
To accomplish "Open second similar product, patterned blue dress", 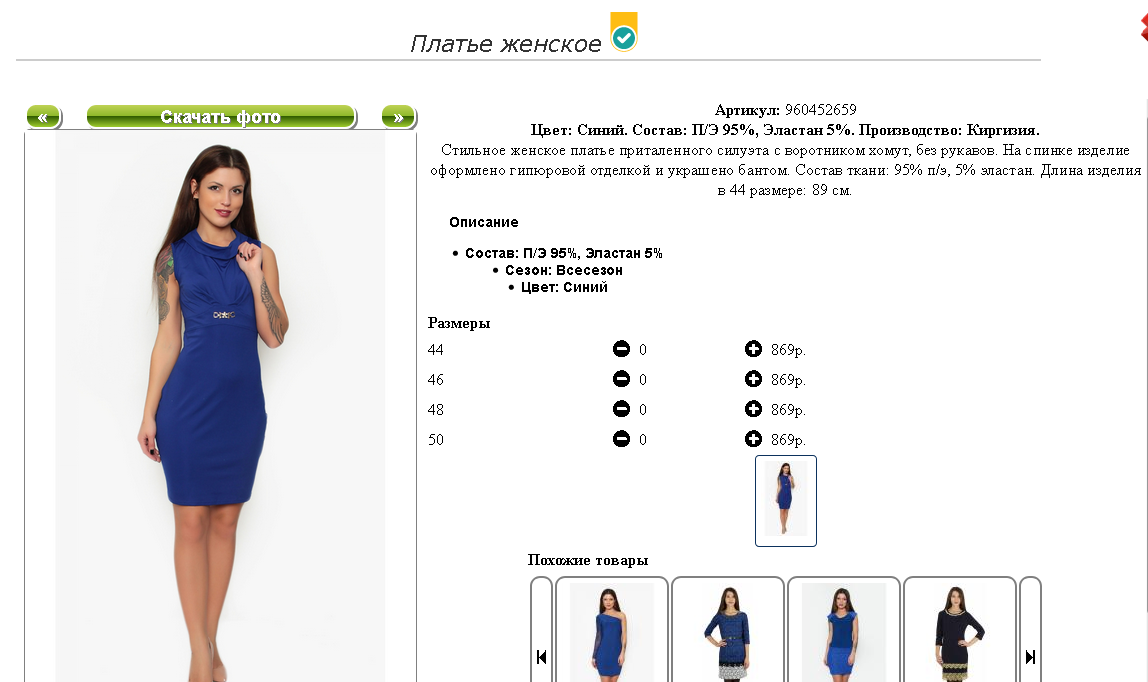I will 728,632.
